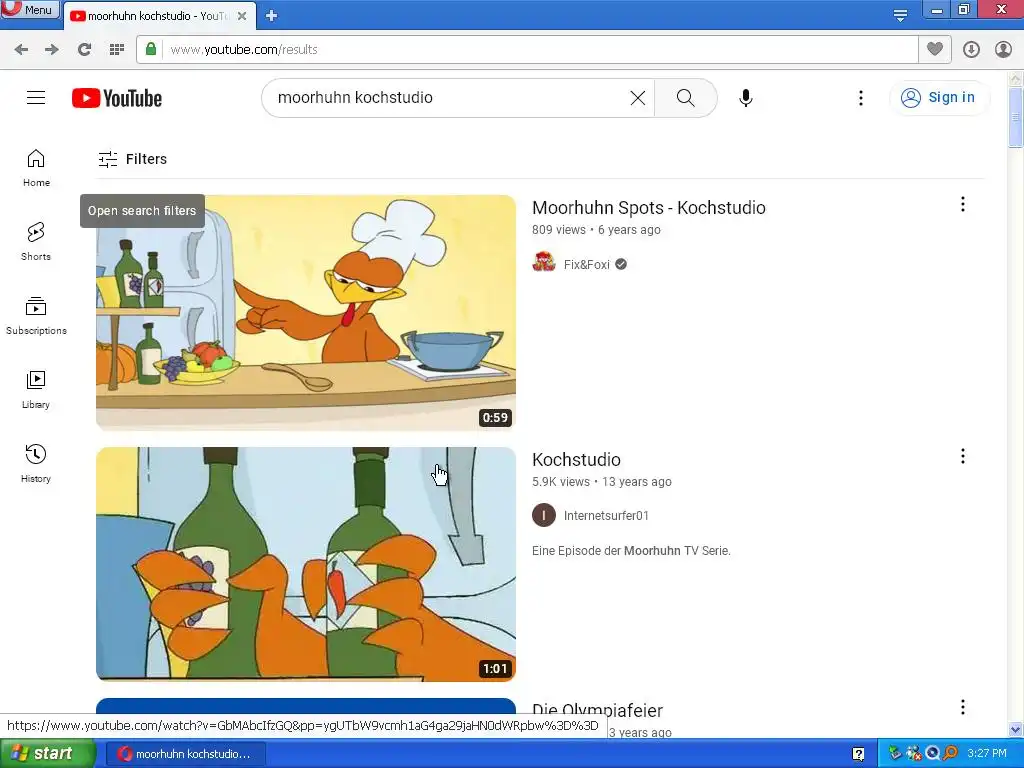
Task: Click the magnifier search button
Action: (686, 98)
